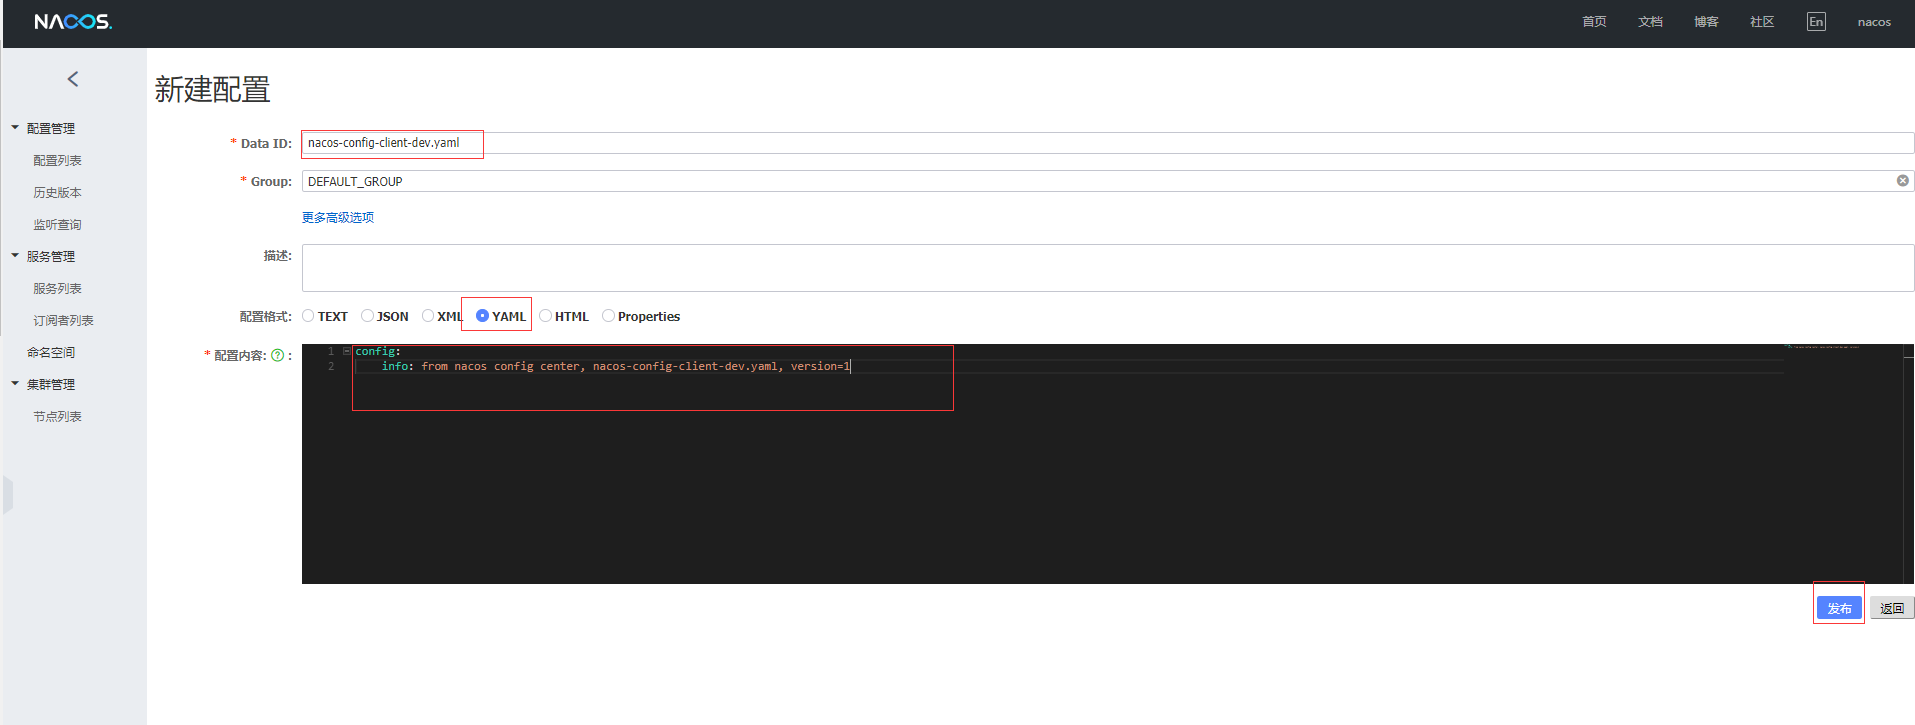1915x725 pixels.
Task: Focus the Data ID input field
Action: [x=1108, y=143]
